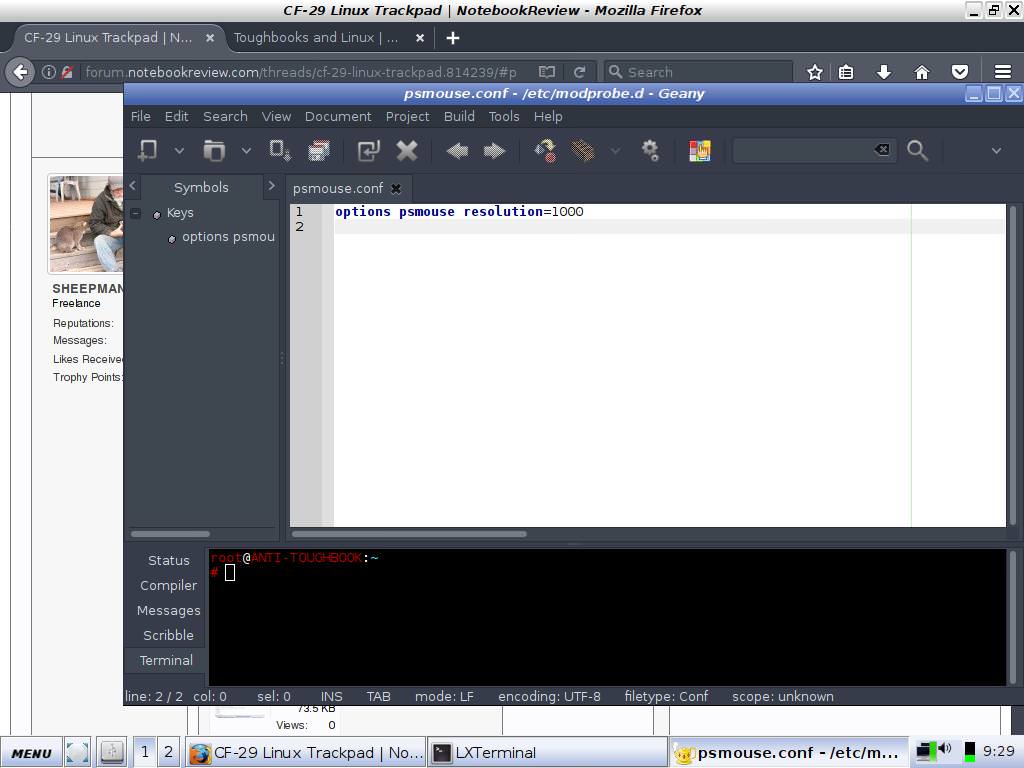The height and width of the screenshot is (768, 1024).
Task: Open the View menu in Geany
Action: 276,116
